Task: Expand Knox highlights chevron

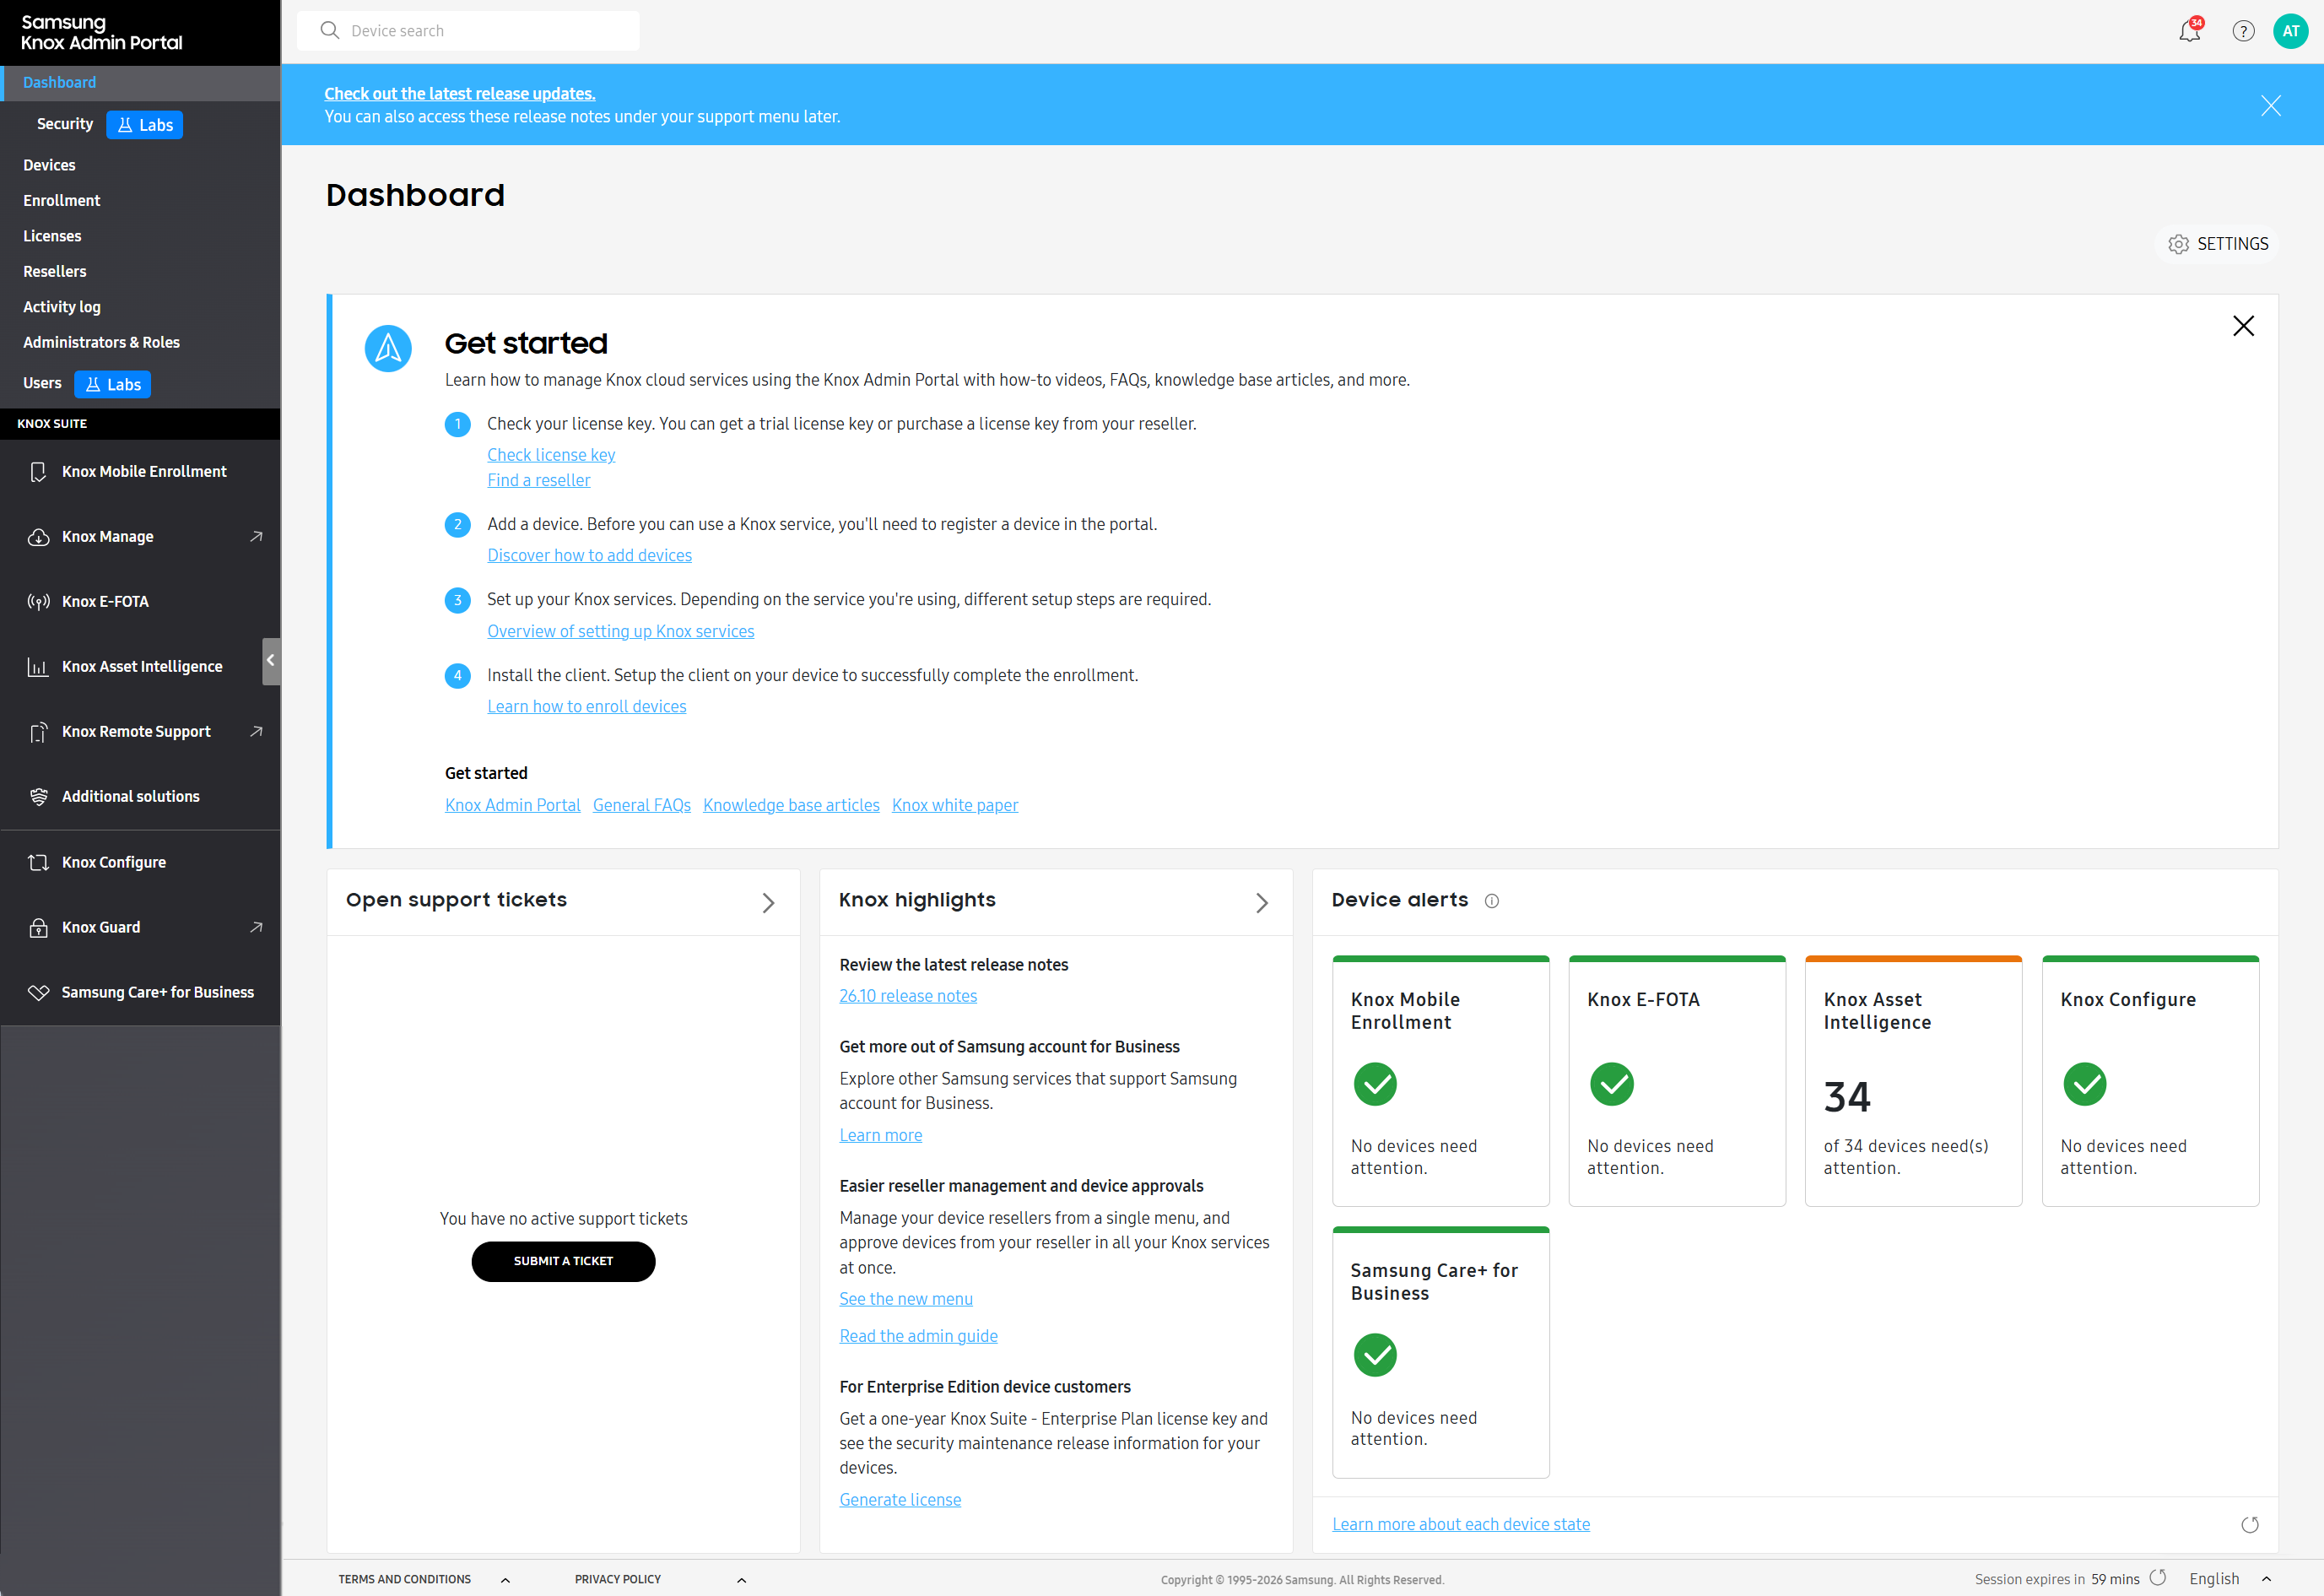Action: point(1262,903)
